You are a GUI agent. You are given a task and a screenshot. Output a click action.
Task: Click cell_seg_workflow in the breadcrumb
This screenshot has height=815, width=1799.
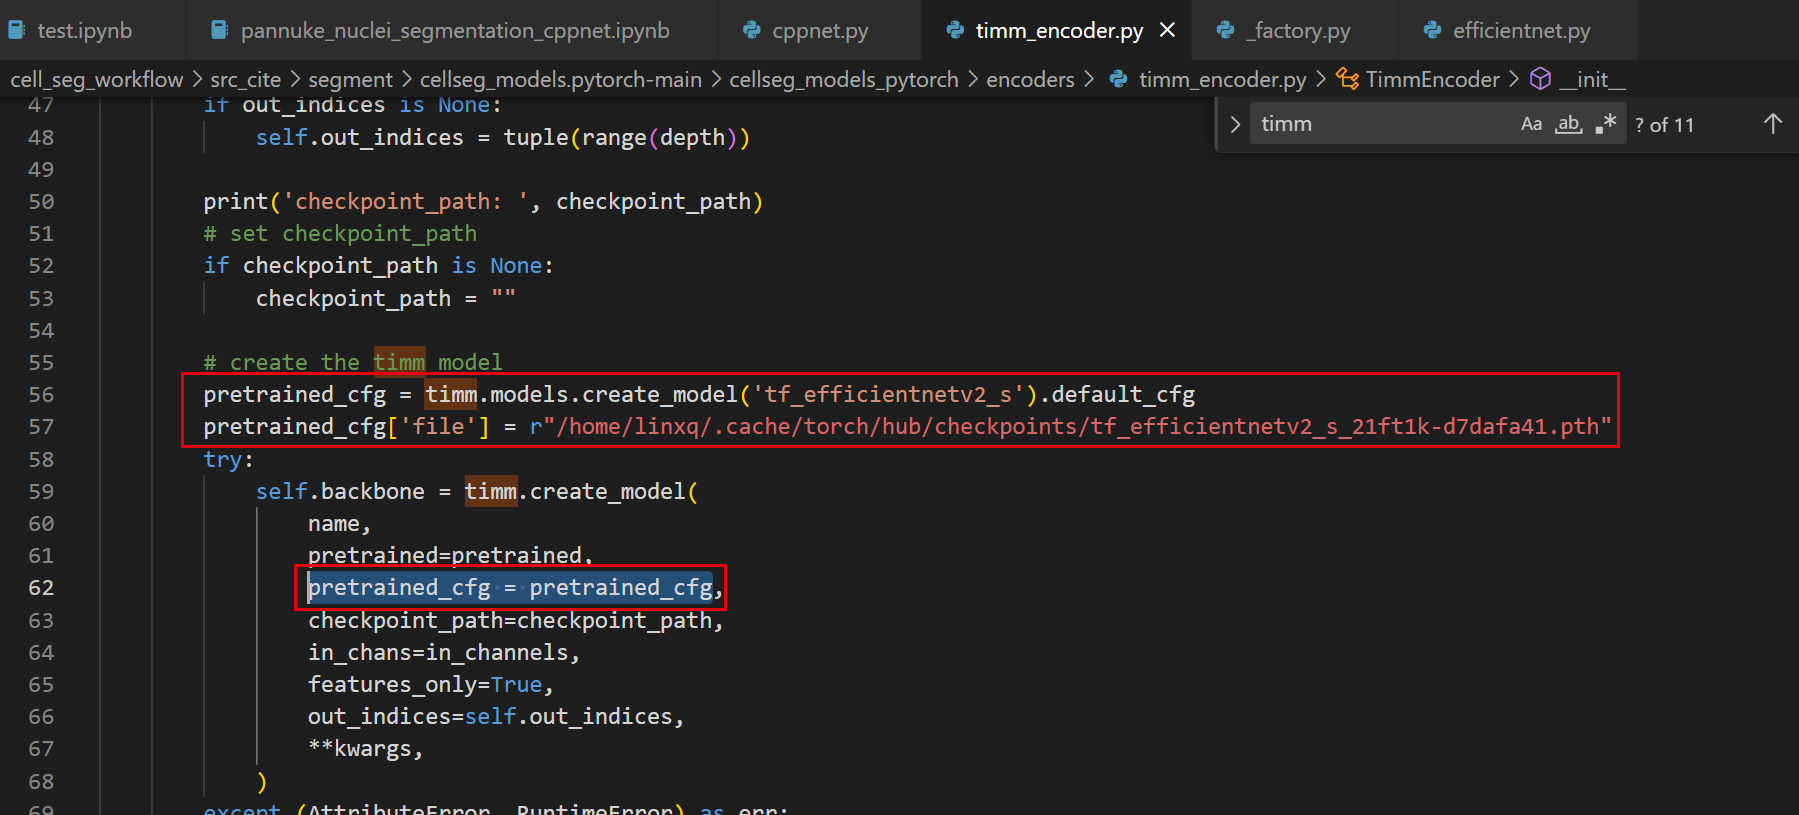point(97,79)
